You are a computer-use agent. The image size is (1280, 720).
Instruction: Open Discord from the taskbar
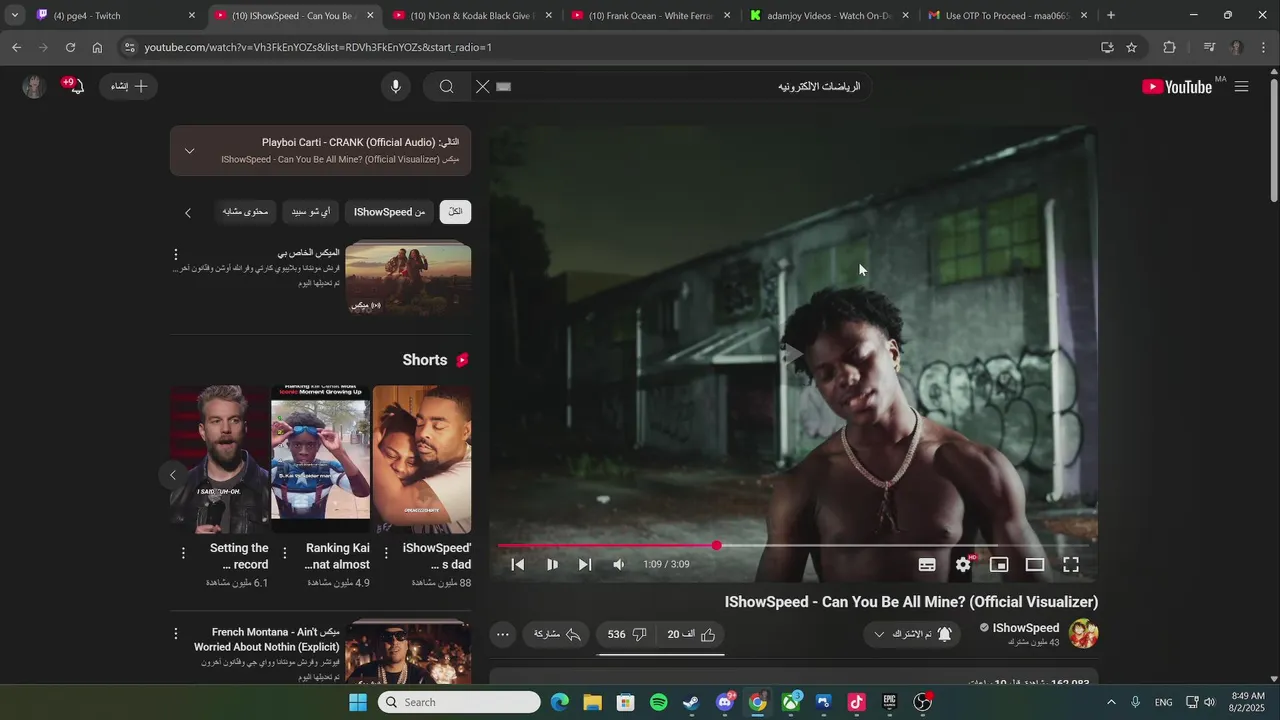(725, 702)
